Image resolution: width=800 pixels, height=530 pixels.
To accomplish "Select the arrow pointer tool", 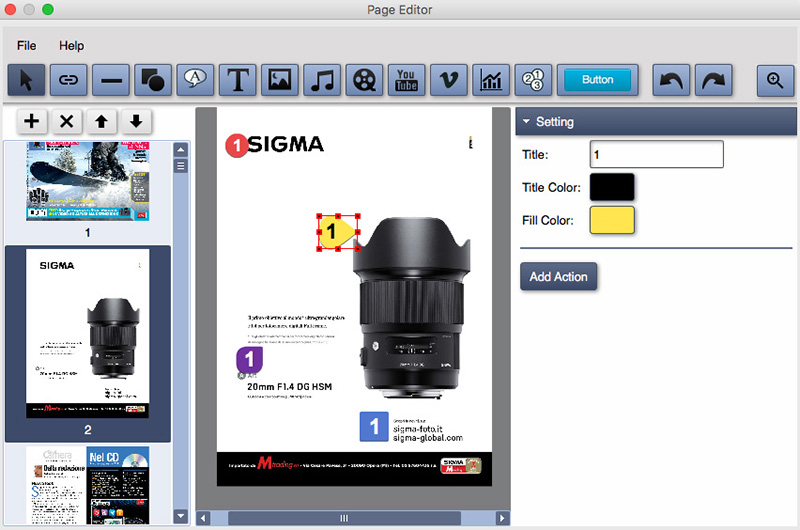I will point(27,80).
